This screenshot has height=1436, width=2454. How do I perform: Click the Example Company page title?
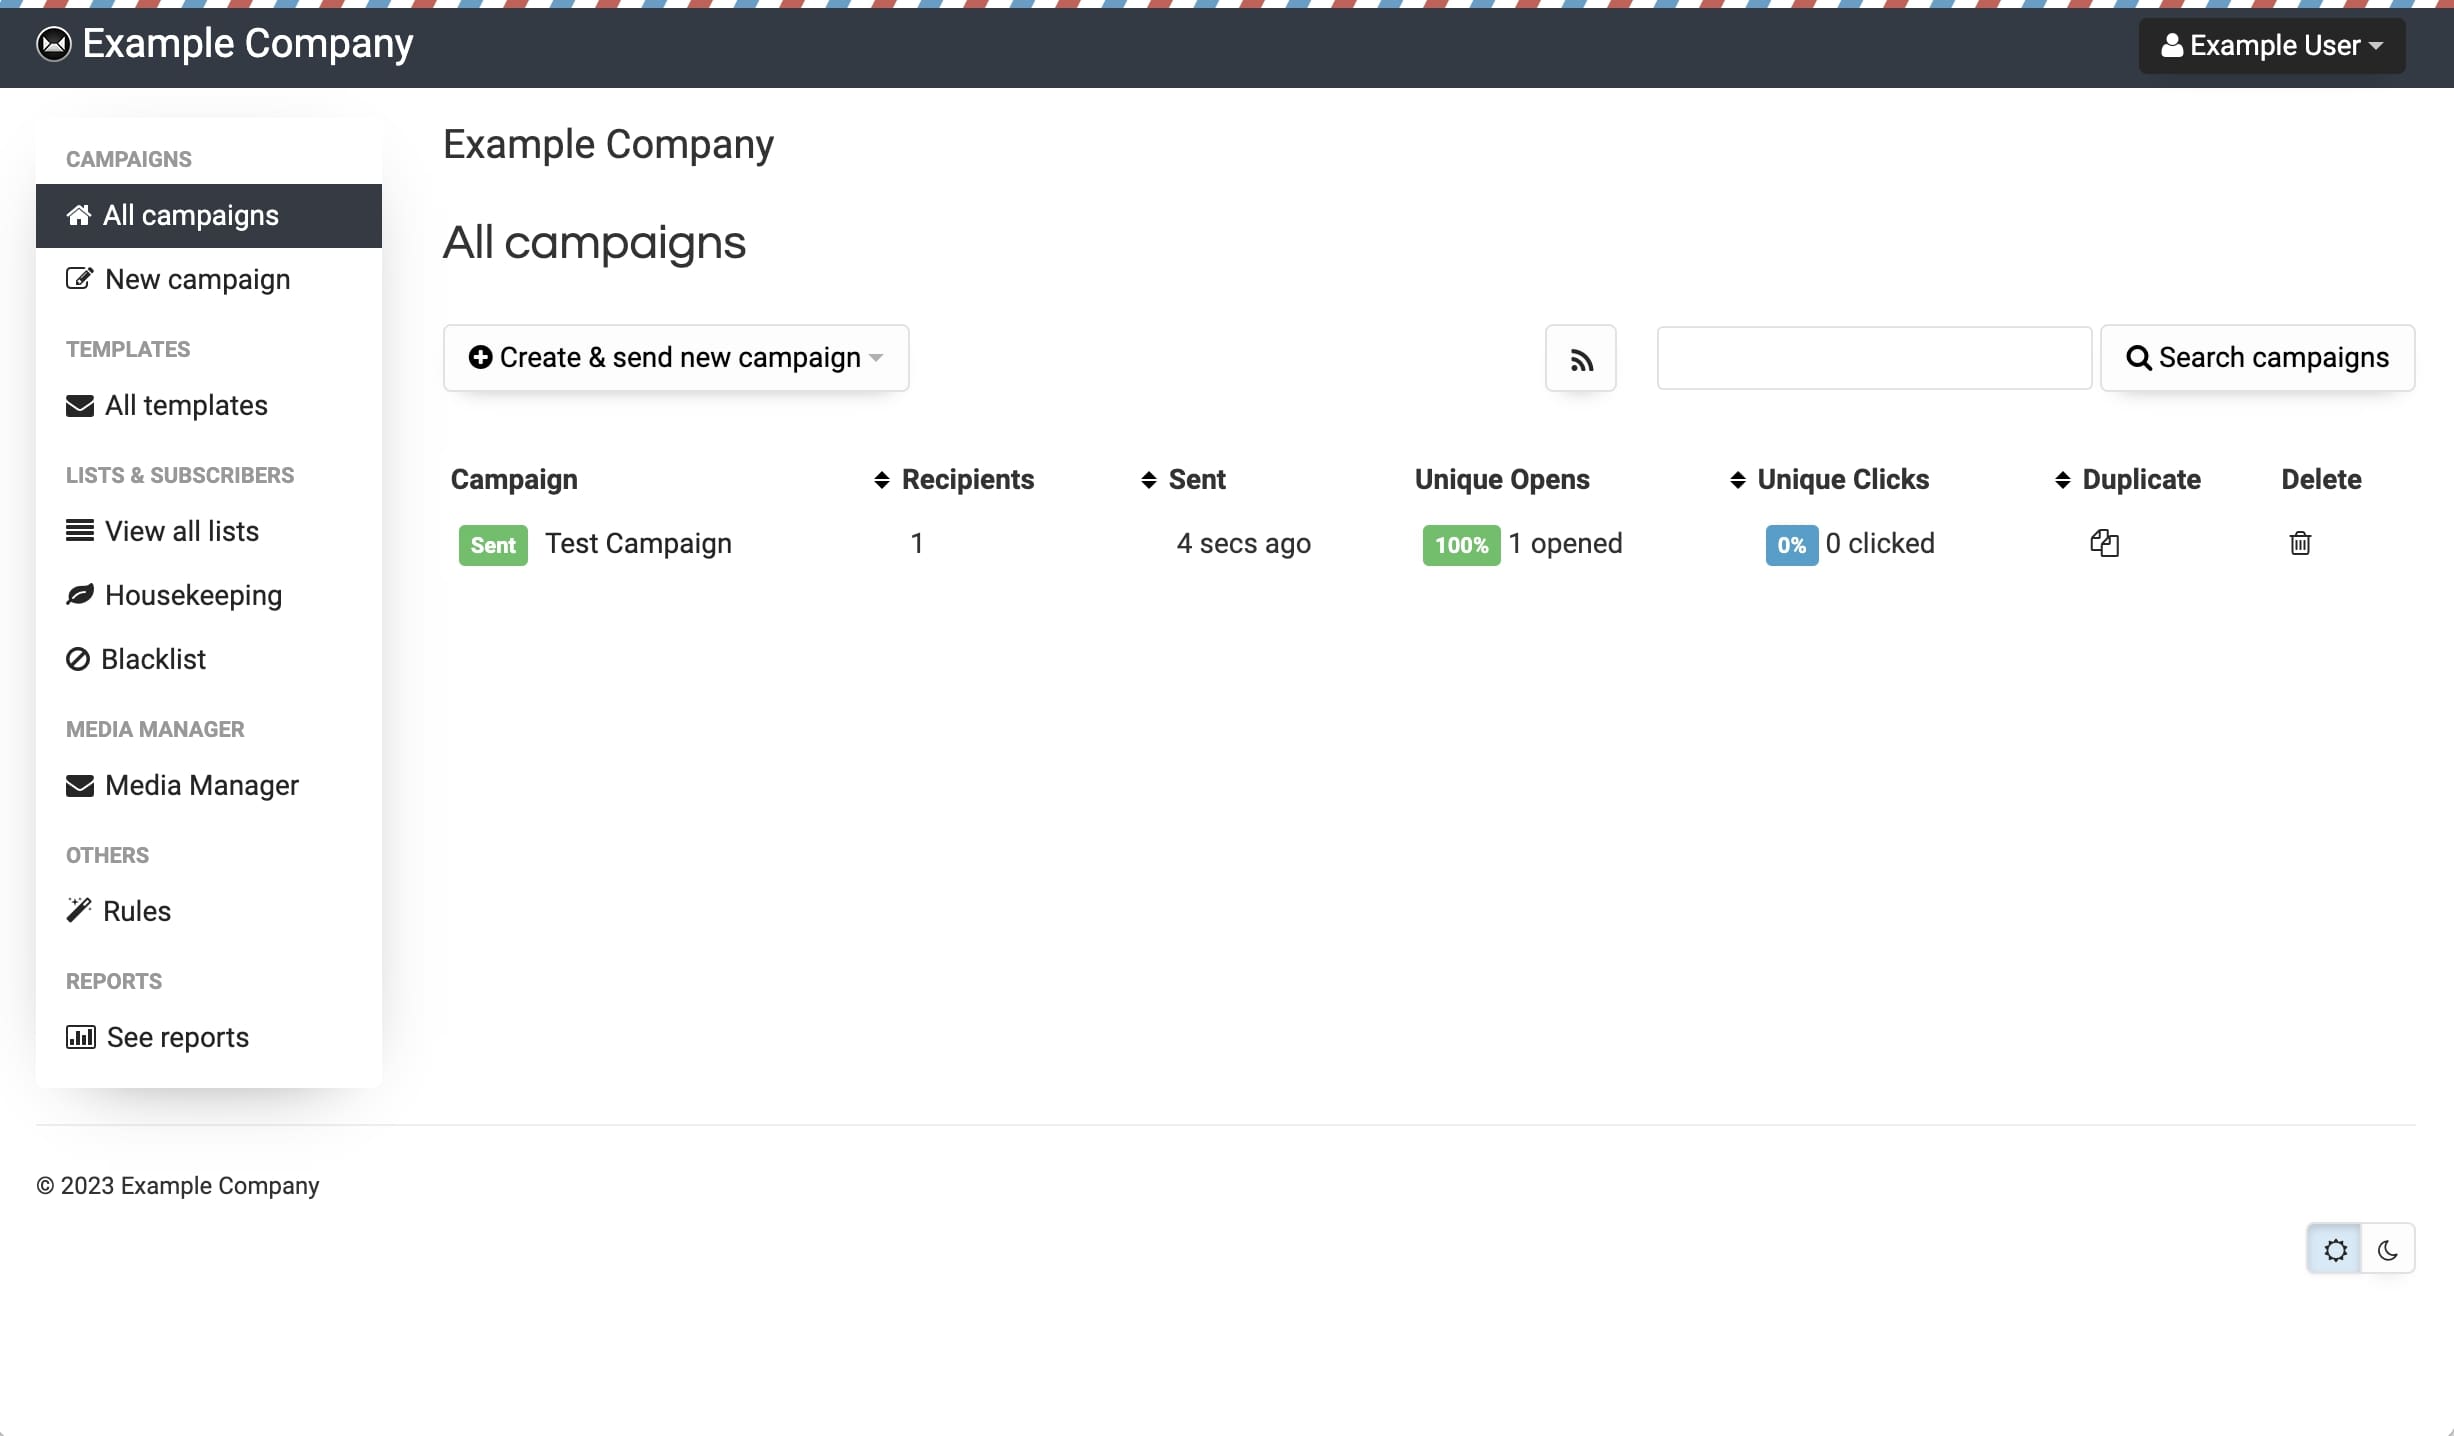pyautogui.click(x=608, y=146)
